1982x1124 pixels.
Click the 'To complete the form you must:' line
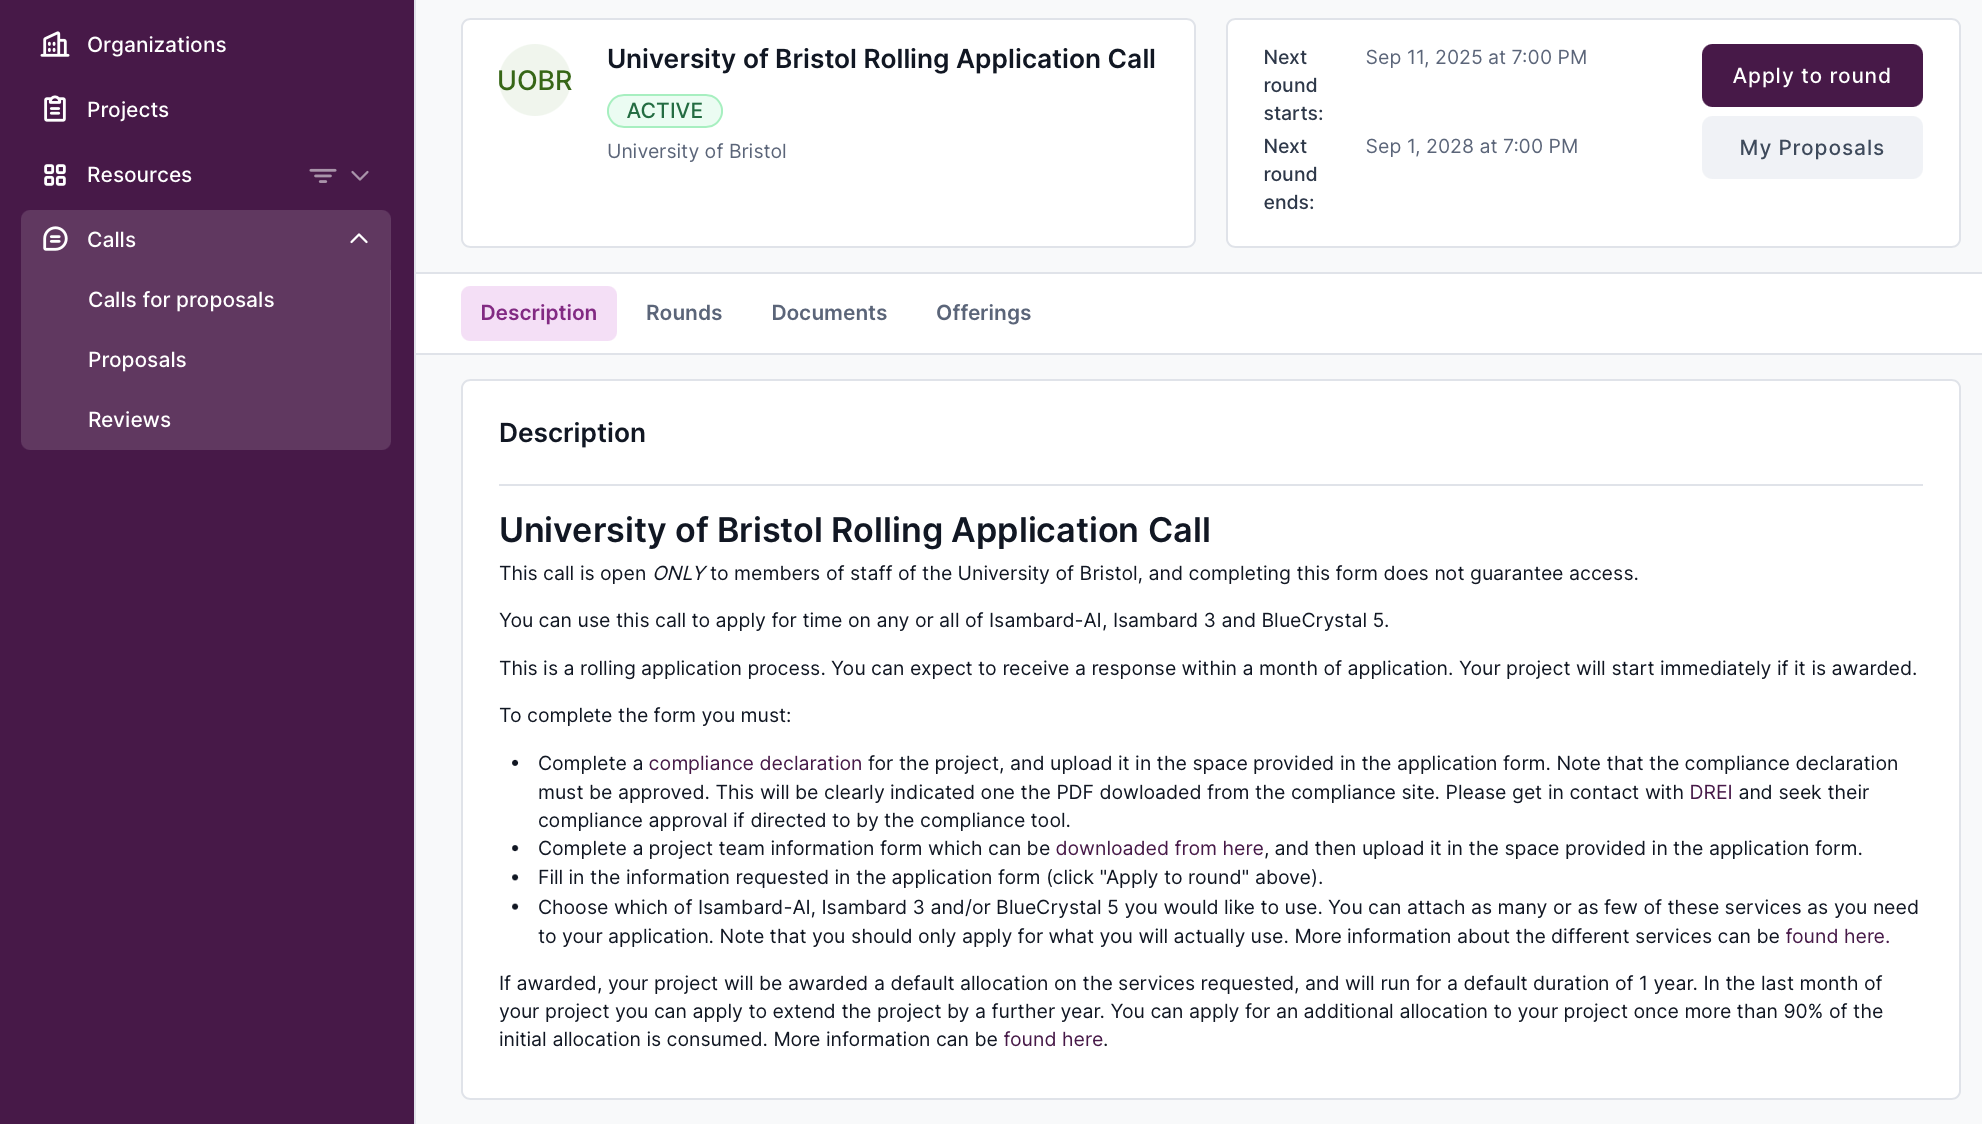point(645,715)
